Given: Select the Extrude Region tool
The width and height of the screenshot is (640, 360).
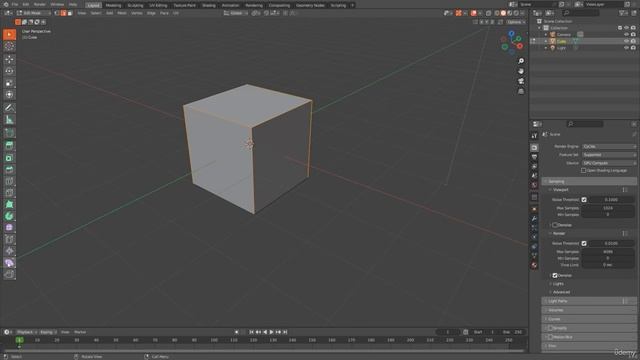Looking at the screenshot, I should click(x=9, y=146).
